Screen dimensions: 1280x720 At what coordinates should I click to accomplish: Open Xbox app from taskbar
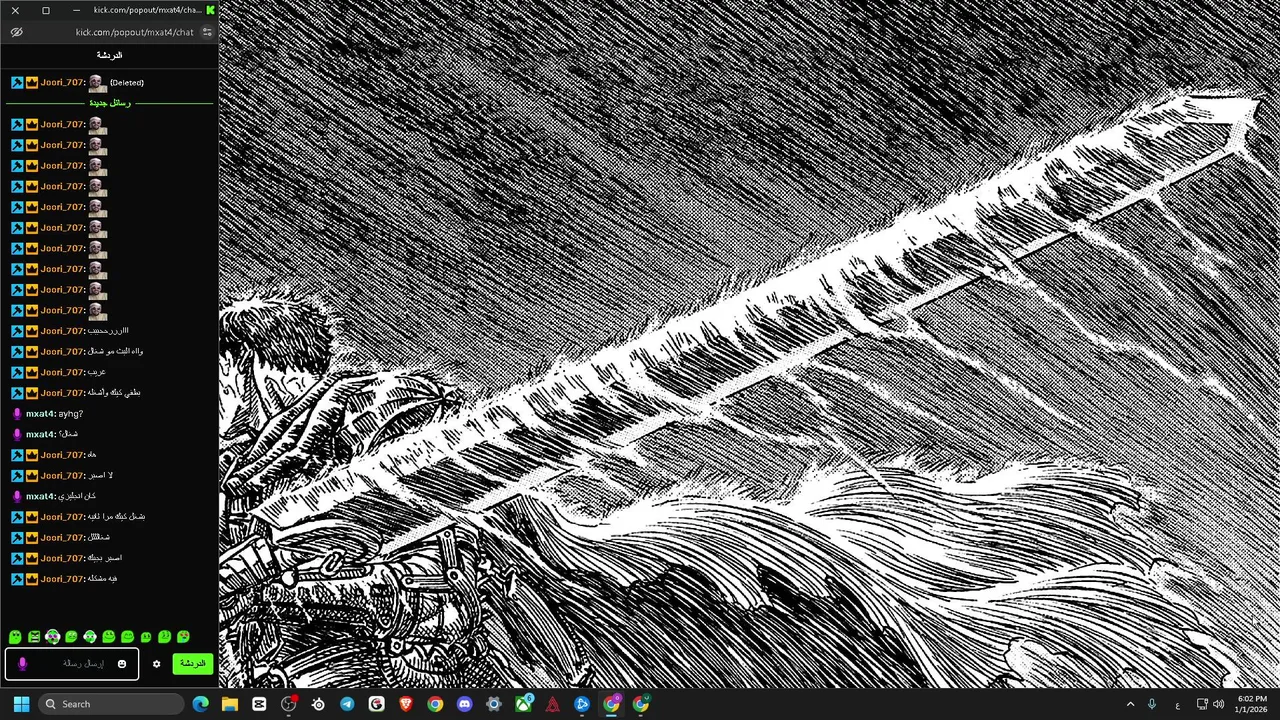coord(523,704)
